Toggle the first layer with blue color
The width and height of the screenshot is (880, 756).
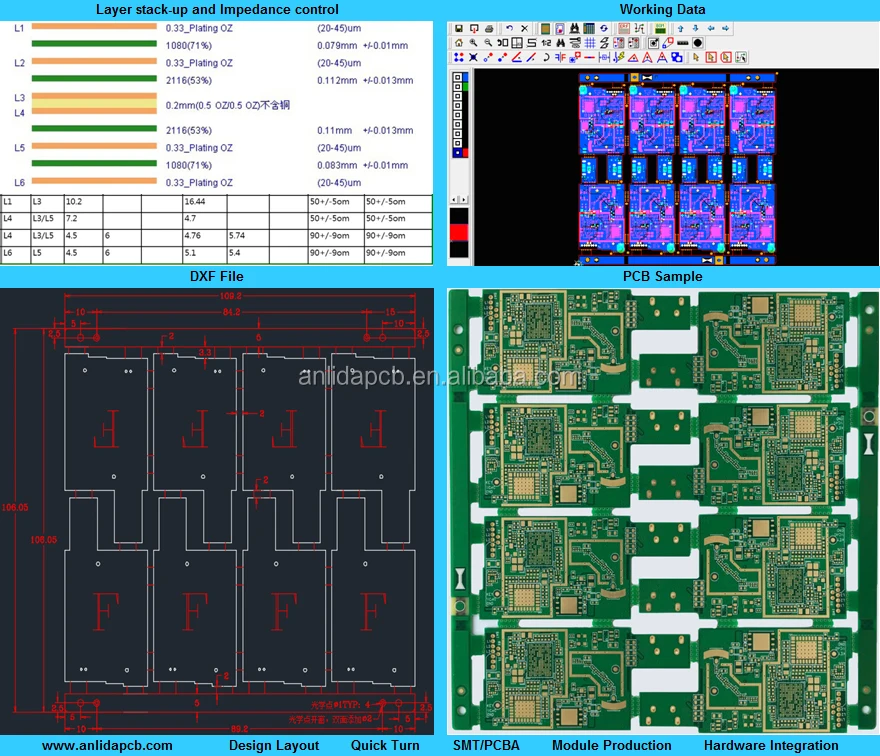459,76
